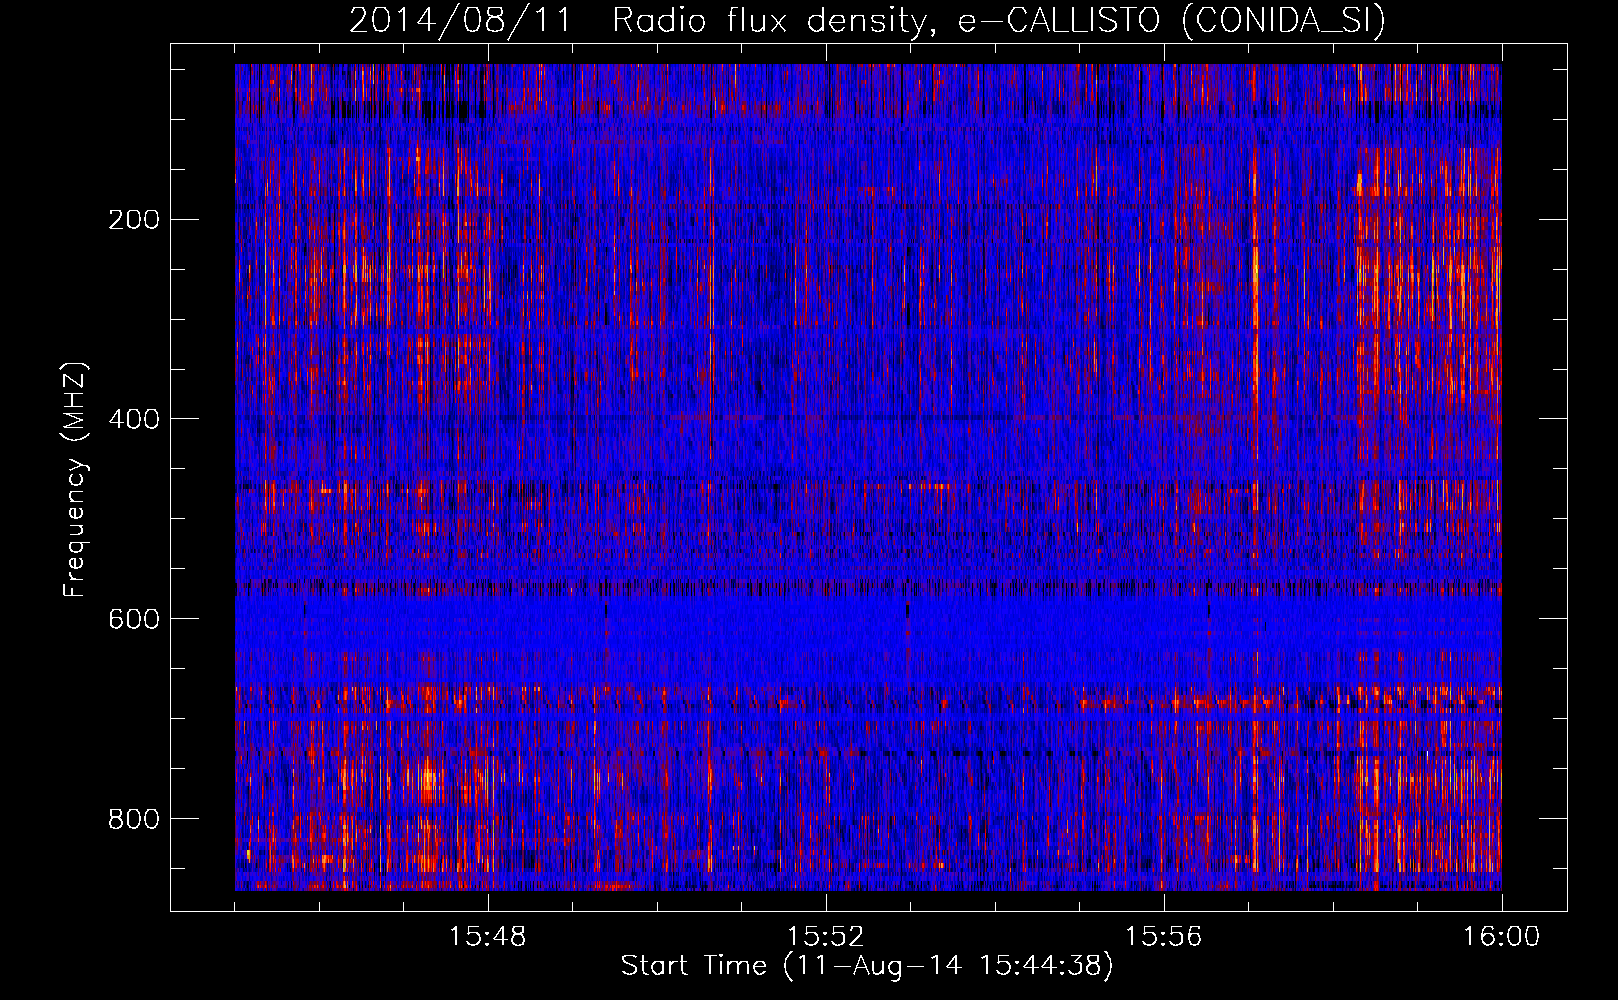
Task: Click the 15:52 time tick label
Action: click(825, 937)
